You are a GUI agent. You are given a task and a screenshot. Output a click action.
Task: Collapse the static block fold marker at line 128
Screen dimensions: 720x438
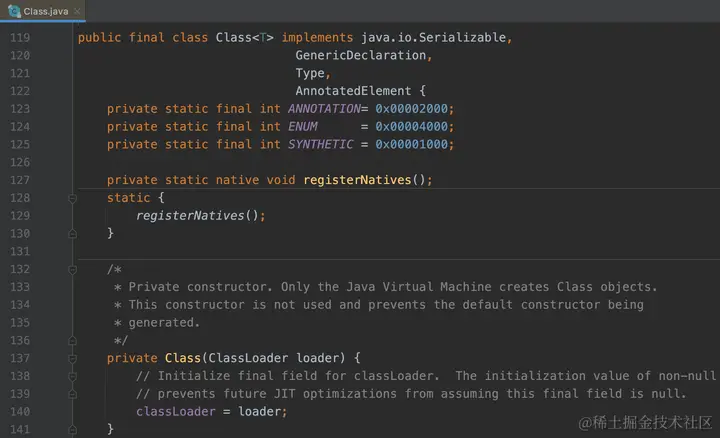(x=72, y=198)
